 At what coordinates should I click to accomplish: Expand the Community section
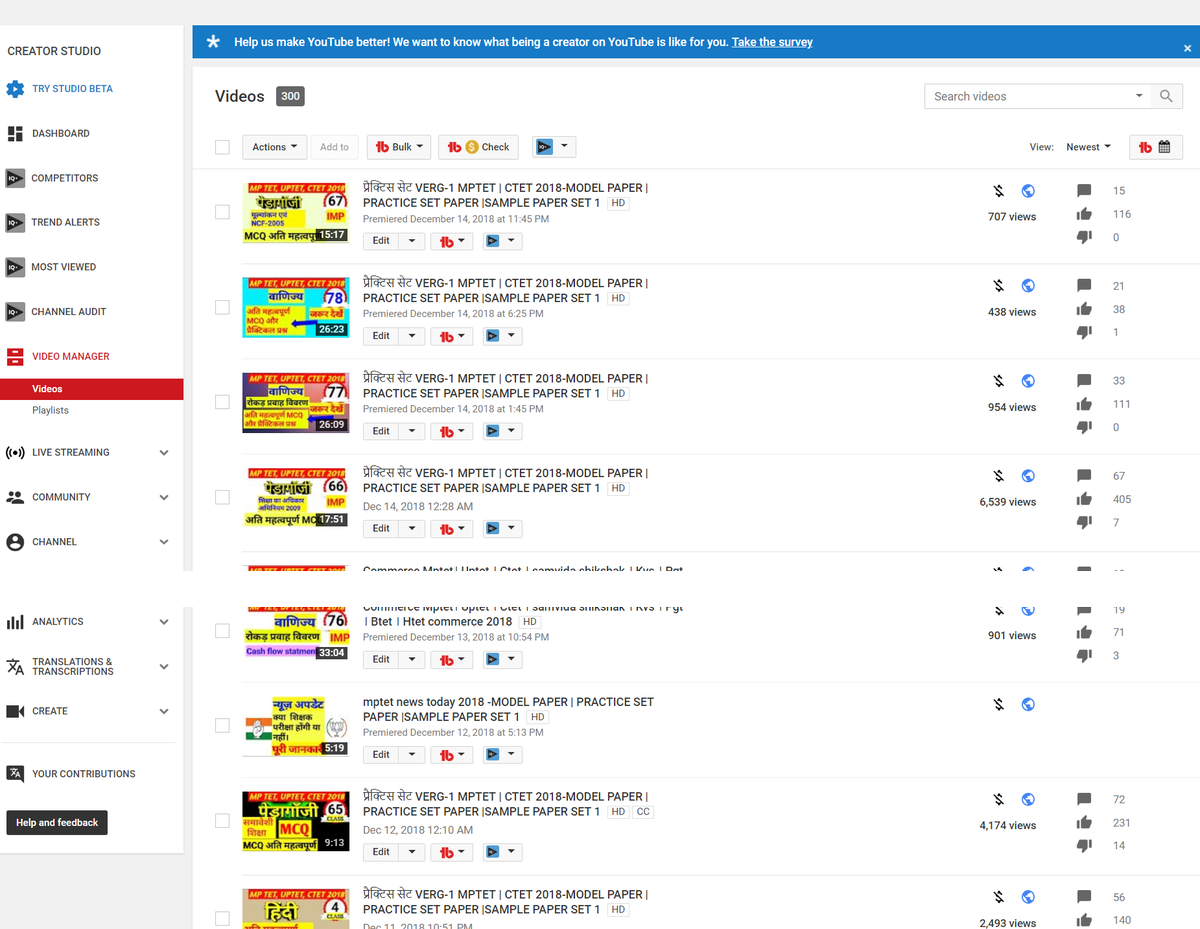(x=164, y=497)
